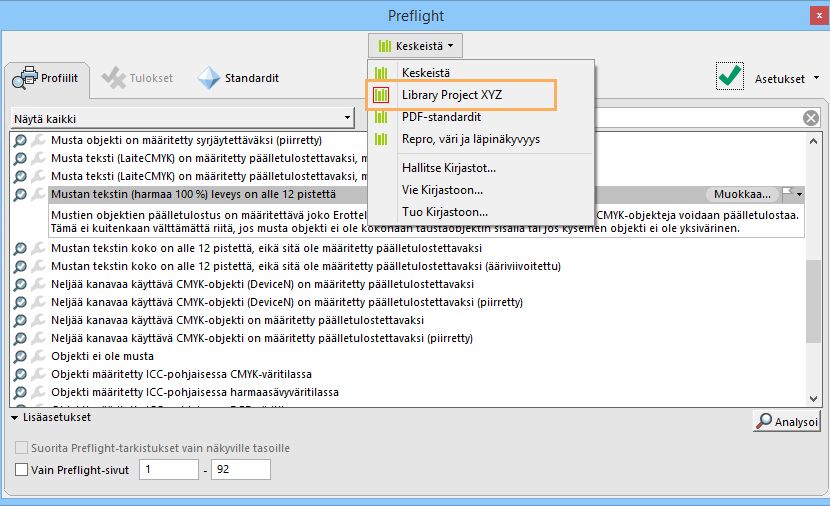Click the magnifier icon beside "Objekti ei ole musta"
830x506 pixels.
[x=20, y=356]
